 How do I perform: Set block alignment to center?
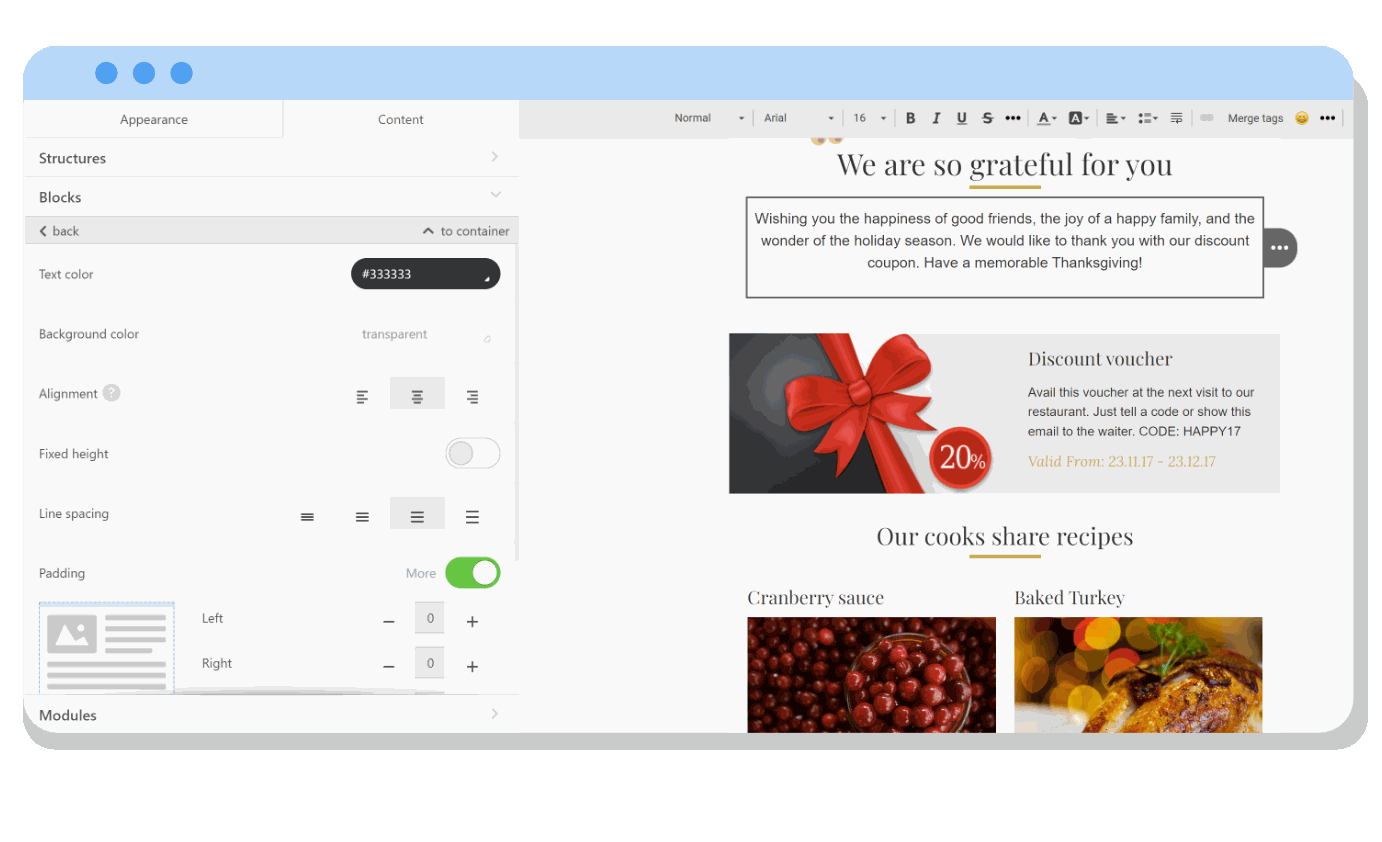coord(417,394)
